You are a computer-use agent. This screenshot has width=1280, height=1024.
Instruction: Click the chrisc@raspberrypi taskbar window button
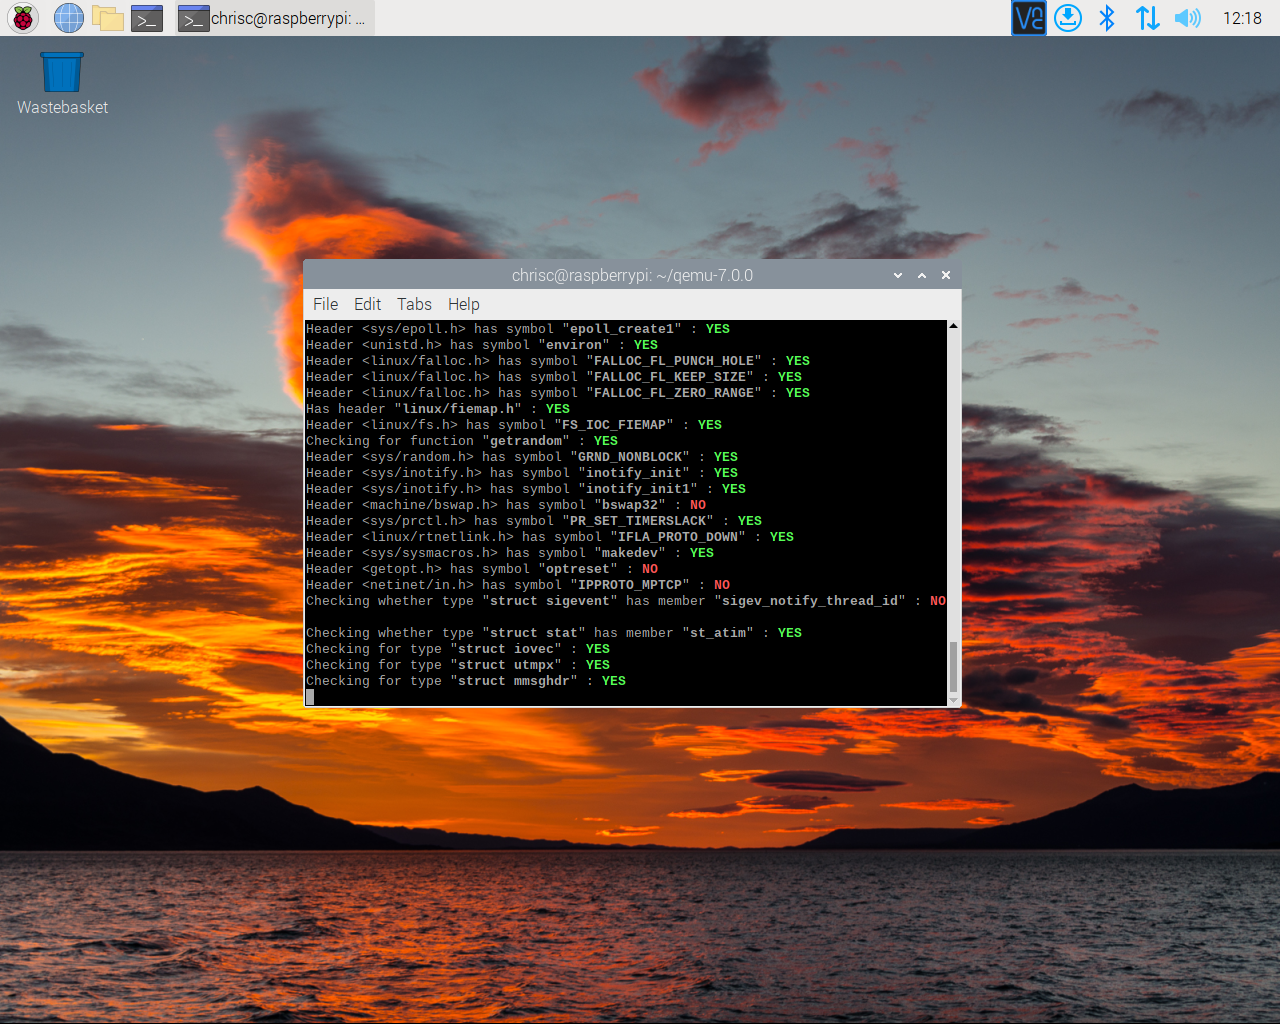point(274,18)
